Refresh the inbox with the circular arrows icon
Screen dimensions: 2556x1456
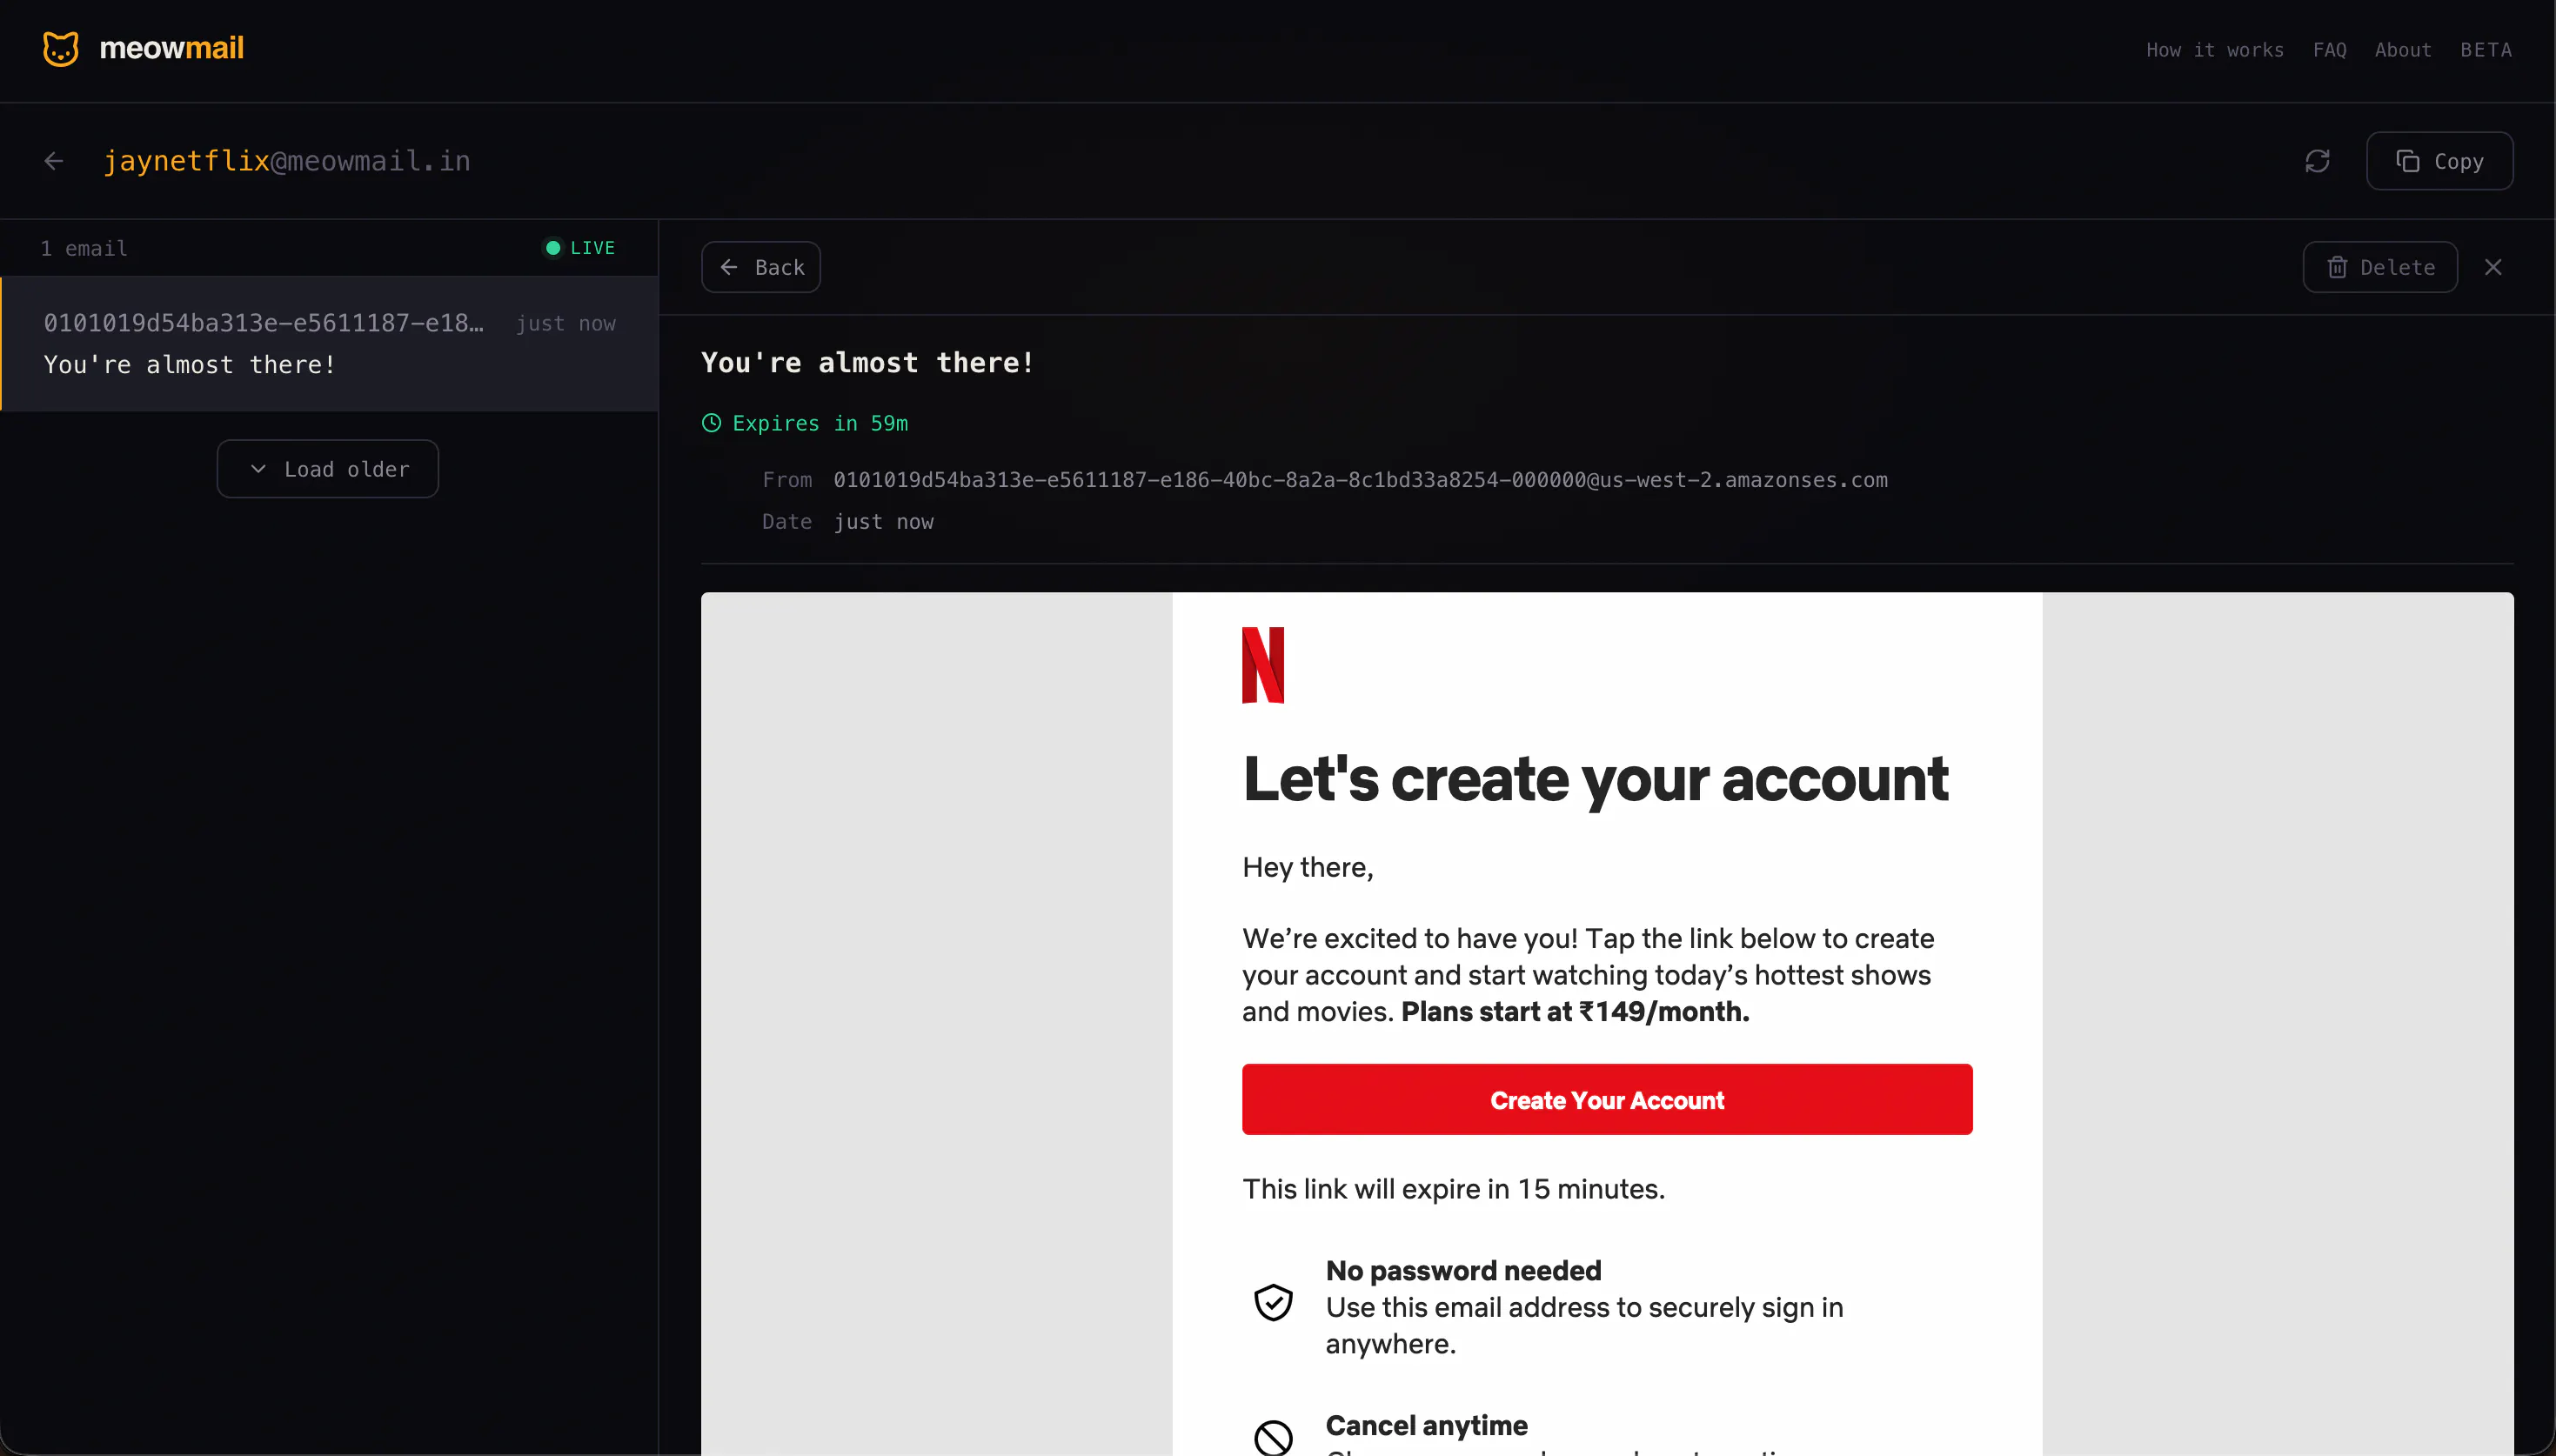click(x=2317, y=161)
